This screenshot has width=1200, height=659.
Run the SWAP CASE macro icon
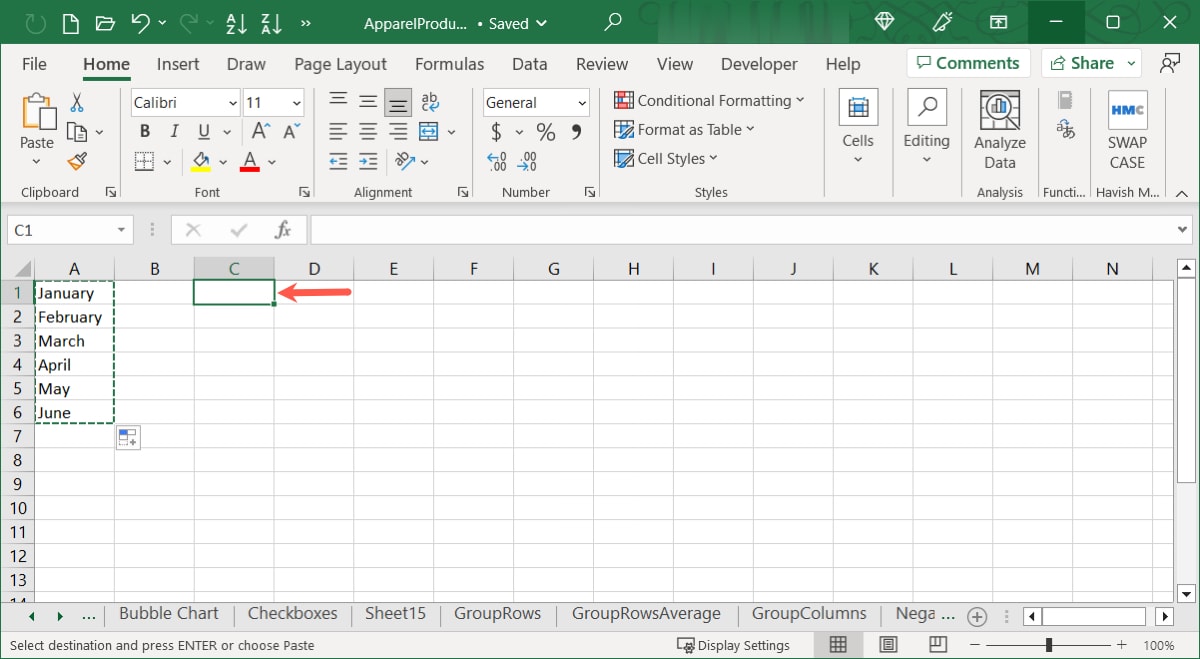(x=1127, y=112)
